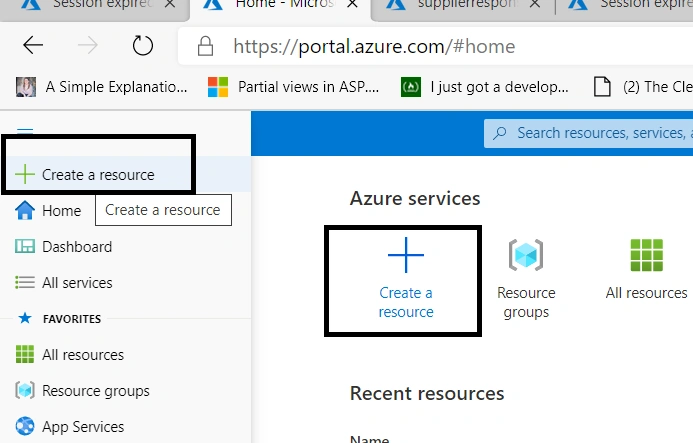Image resolution: width=693 pixels, height=443 pixels.
Task: Click the Resource groups cube icon in sidebar
Action: point(25,390)
